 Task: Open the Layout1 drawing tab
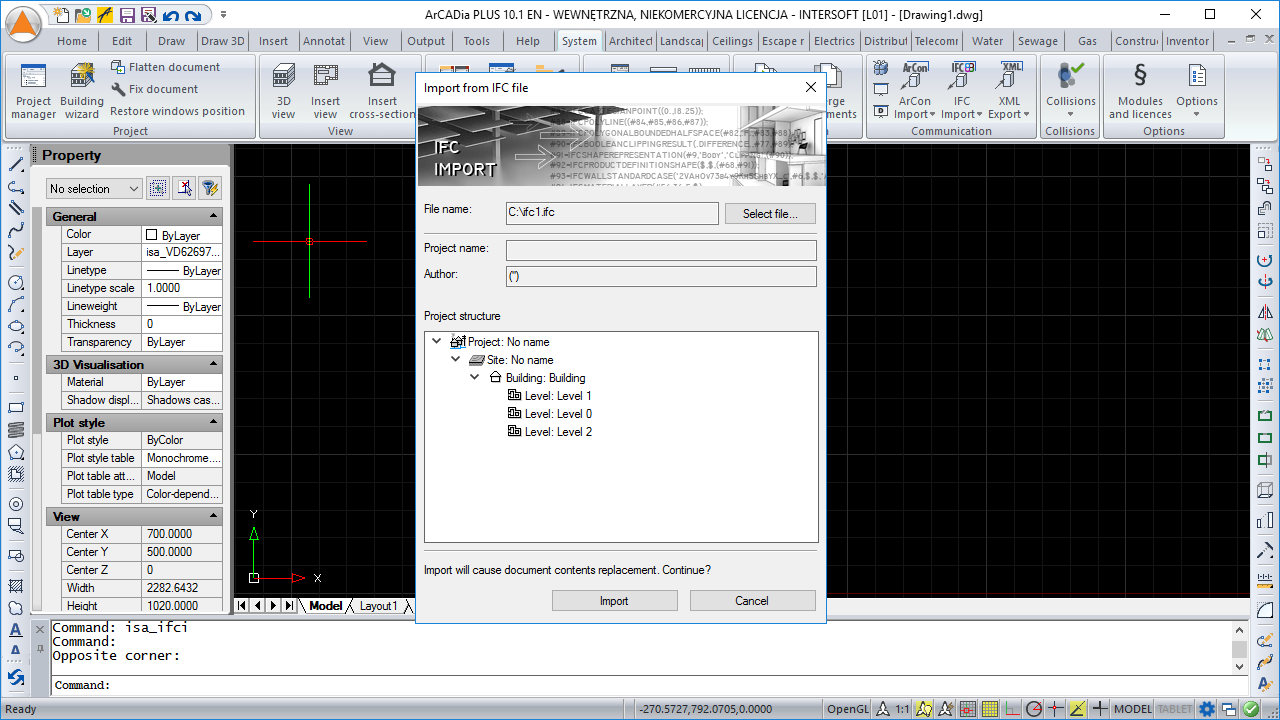coord(378,606)
